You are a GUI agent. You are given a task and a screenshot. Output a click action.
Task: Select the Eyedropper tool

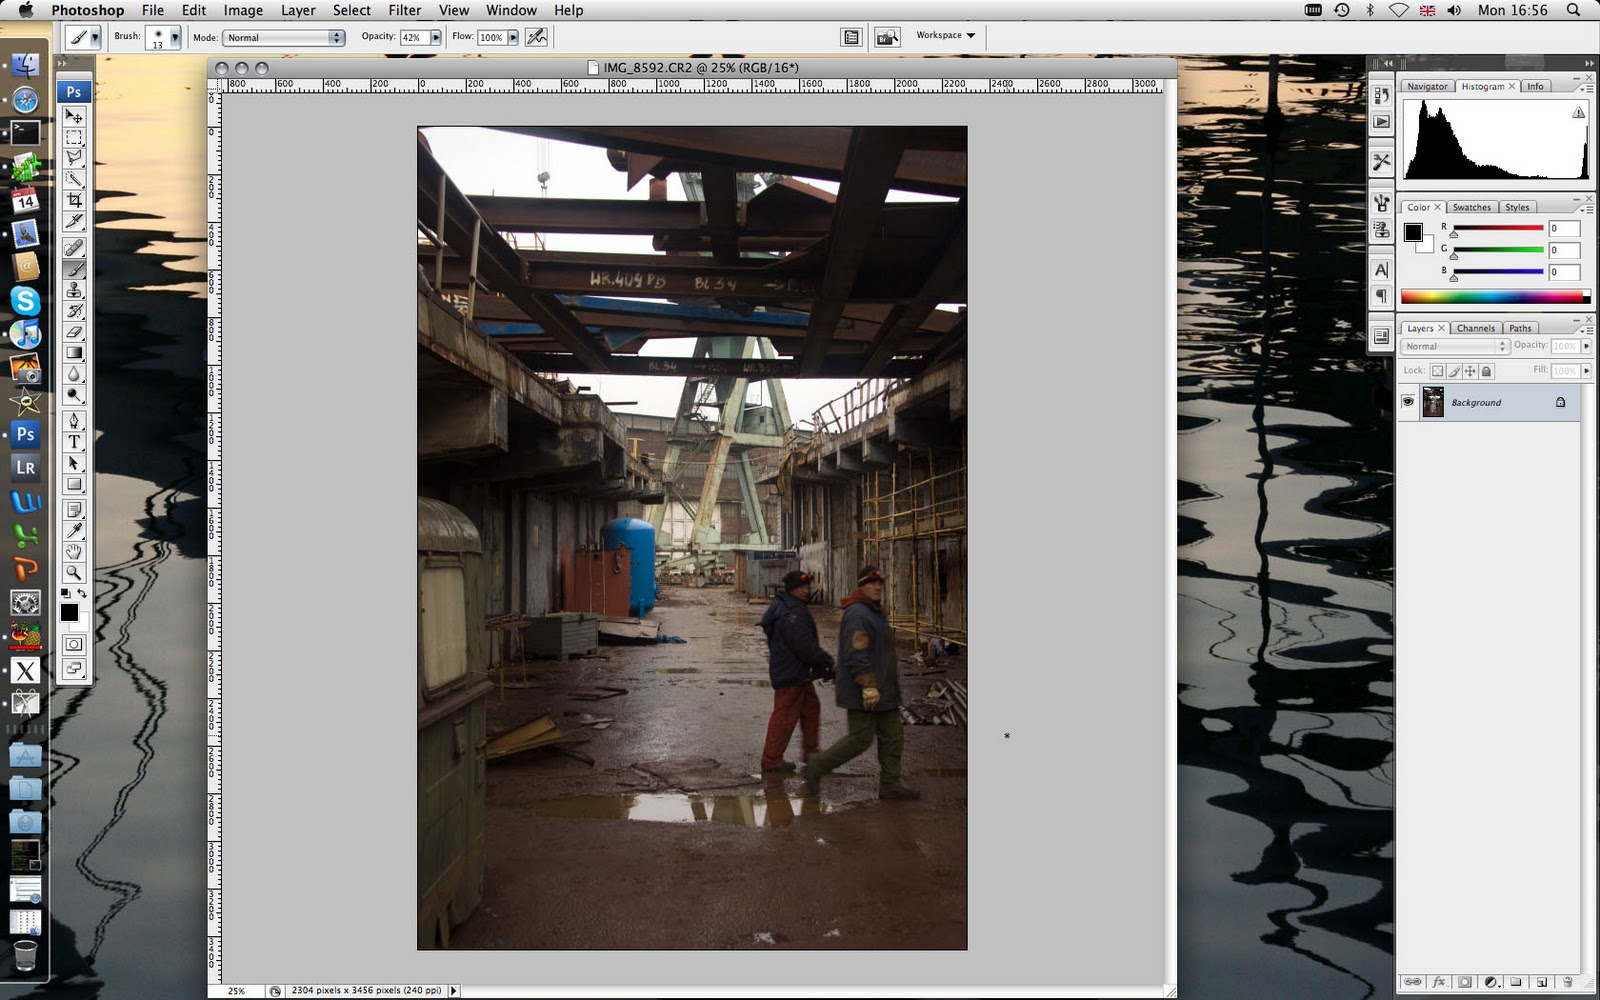pyautogui.click(x=74, y=531)
